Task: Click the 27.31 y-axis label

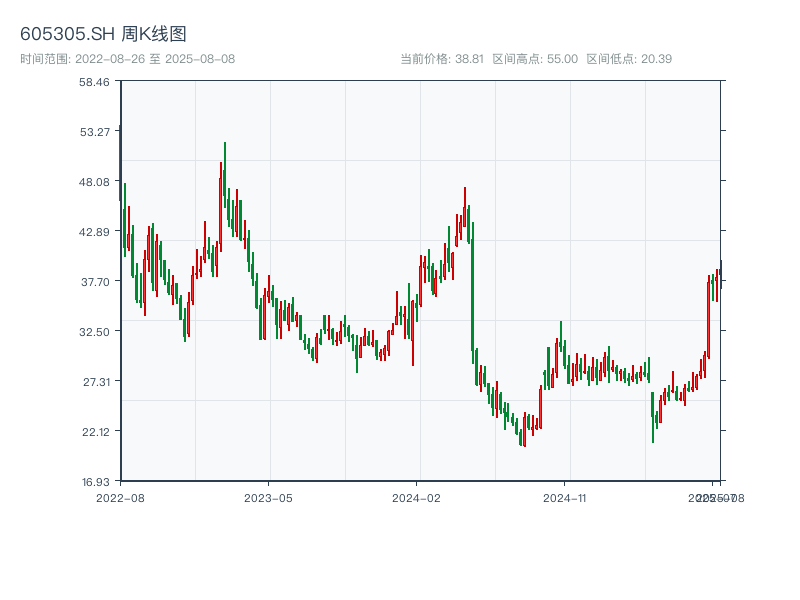Action: coord(94,382)
